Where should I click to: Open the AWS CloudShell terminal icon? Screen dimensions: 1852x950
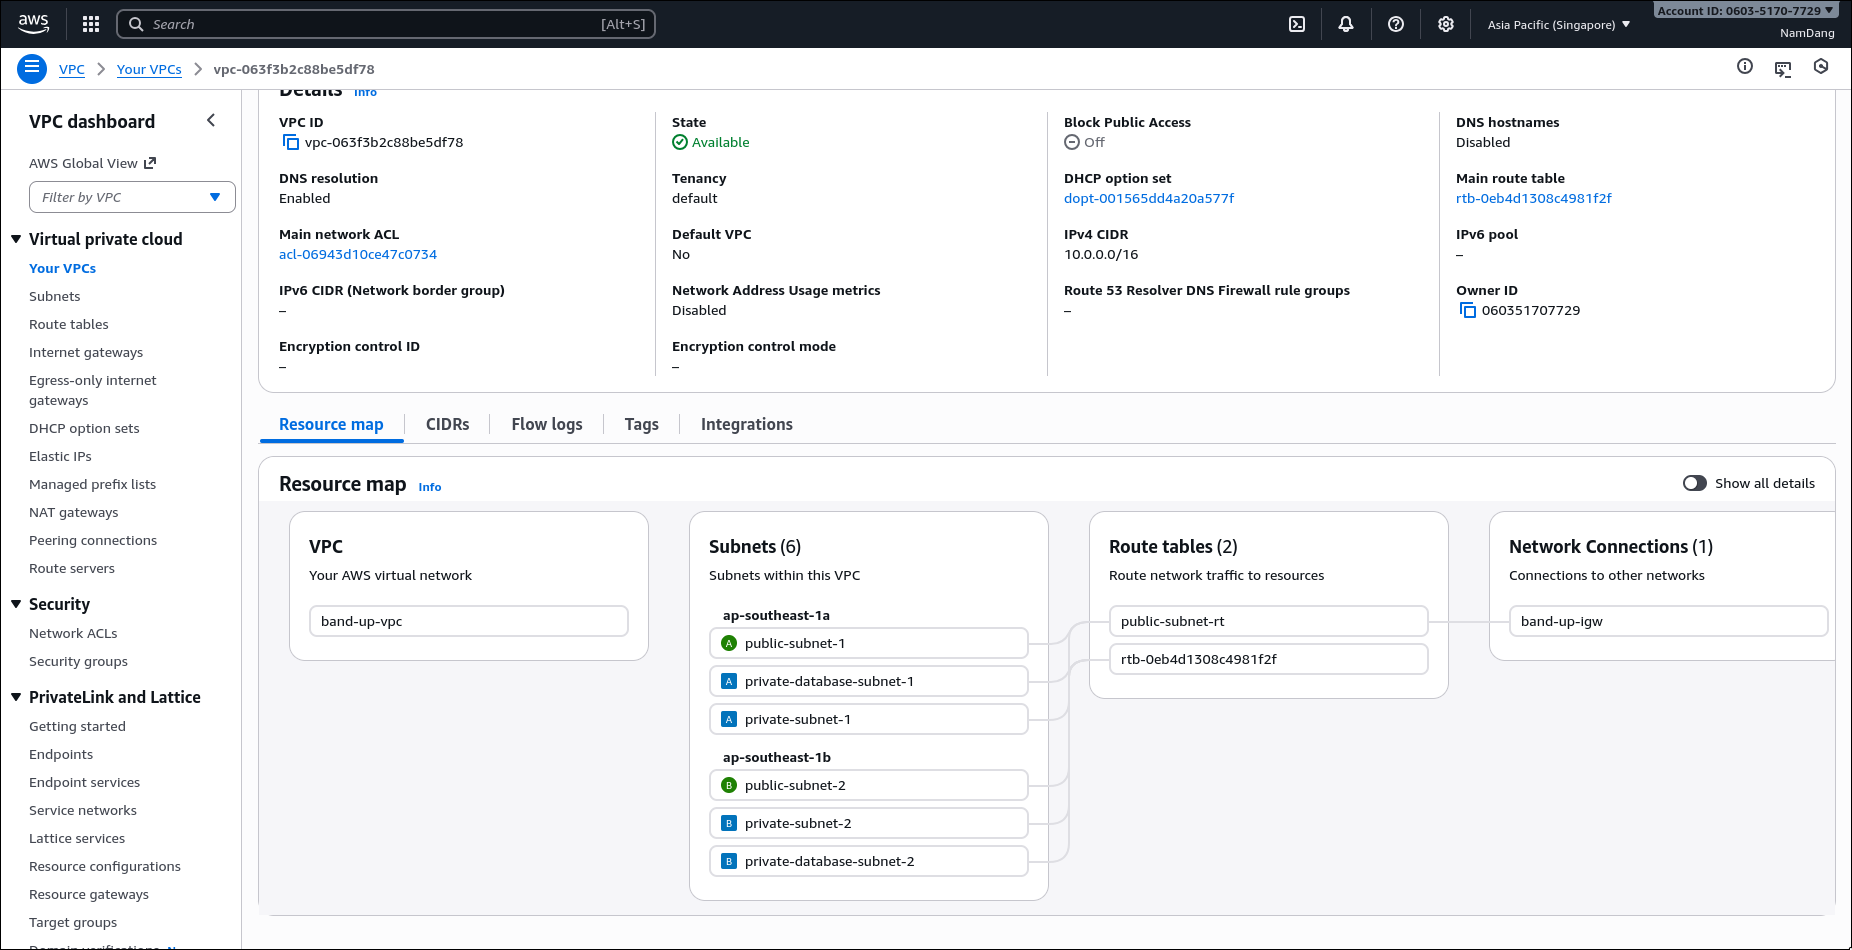coord(1297,24)
